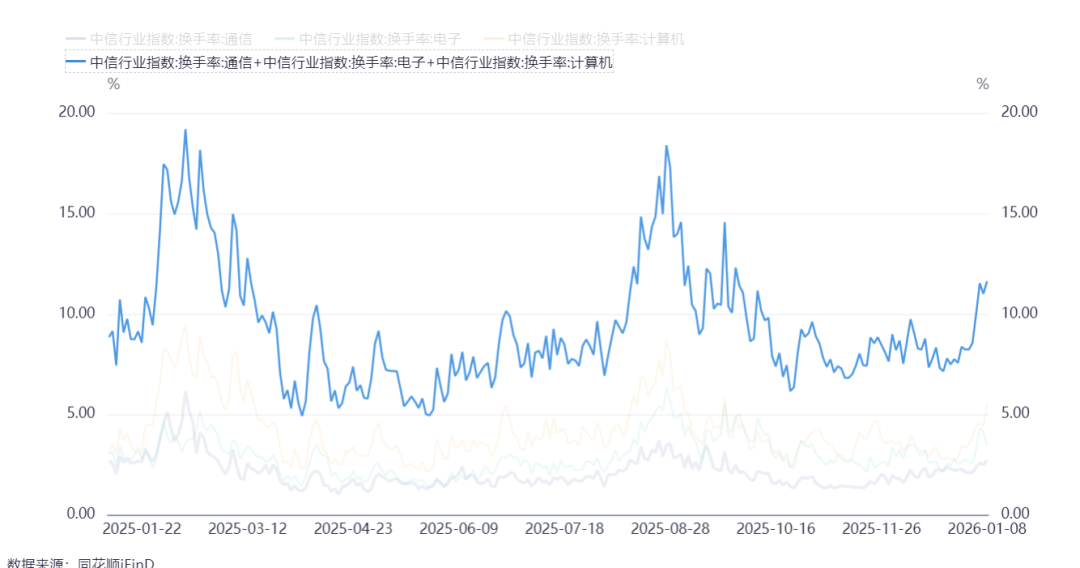Click the x-axis label 2025-03-12
Viewport: 1080px width, 568px height.
tap(247, 529)
